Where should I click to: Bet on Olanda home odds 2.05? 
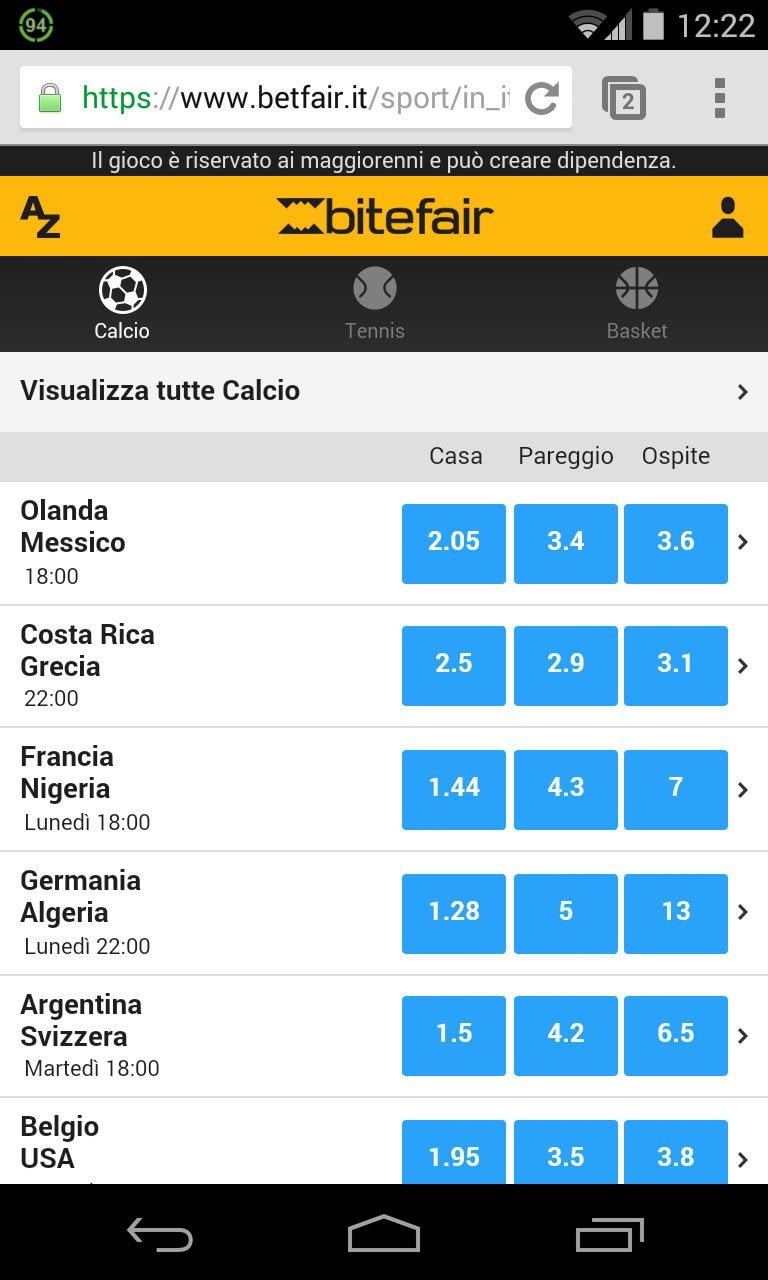[x=454, y=543]
